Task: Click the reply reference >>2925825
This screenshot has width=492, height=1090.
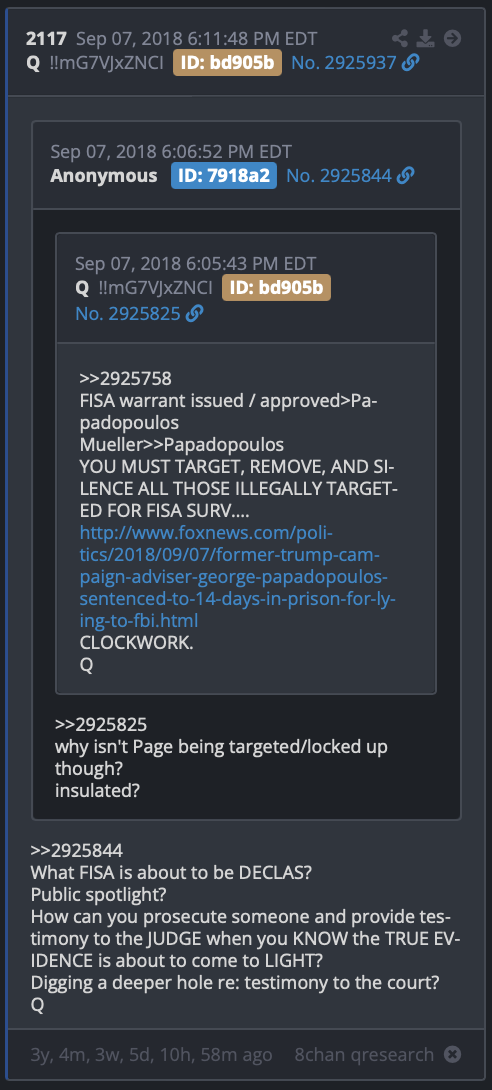Action: point(101,724)
